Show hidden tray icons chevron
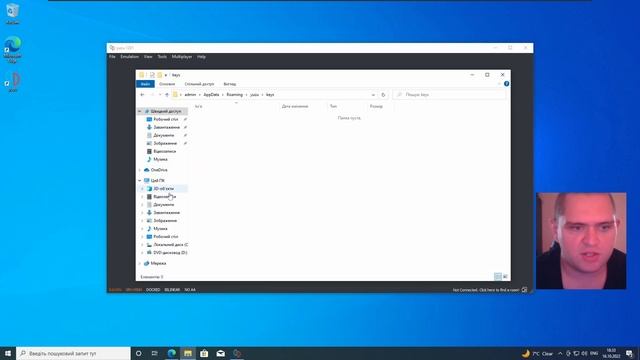Viewport: 640px width, 360px height. coord(560,353)
